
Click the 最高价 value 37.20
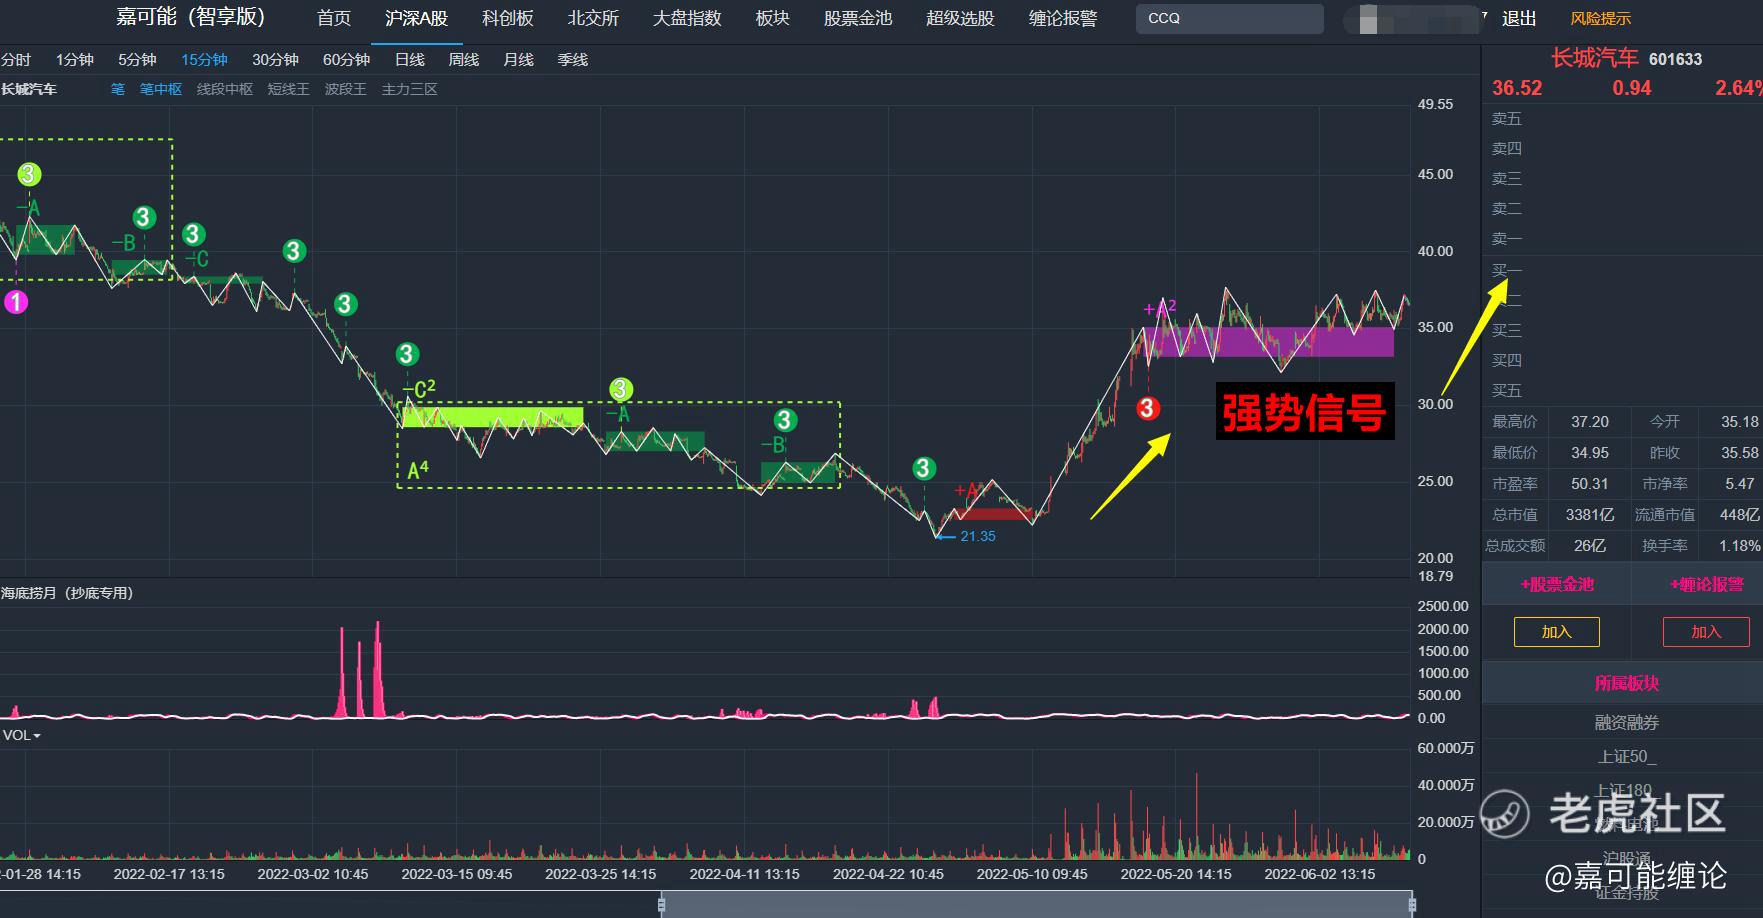click(x=1590, y=422)
